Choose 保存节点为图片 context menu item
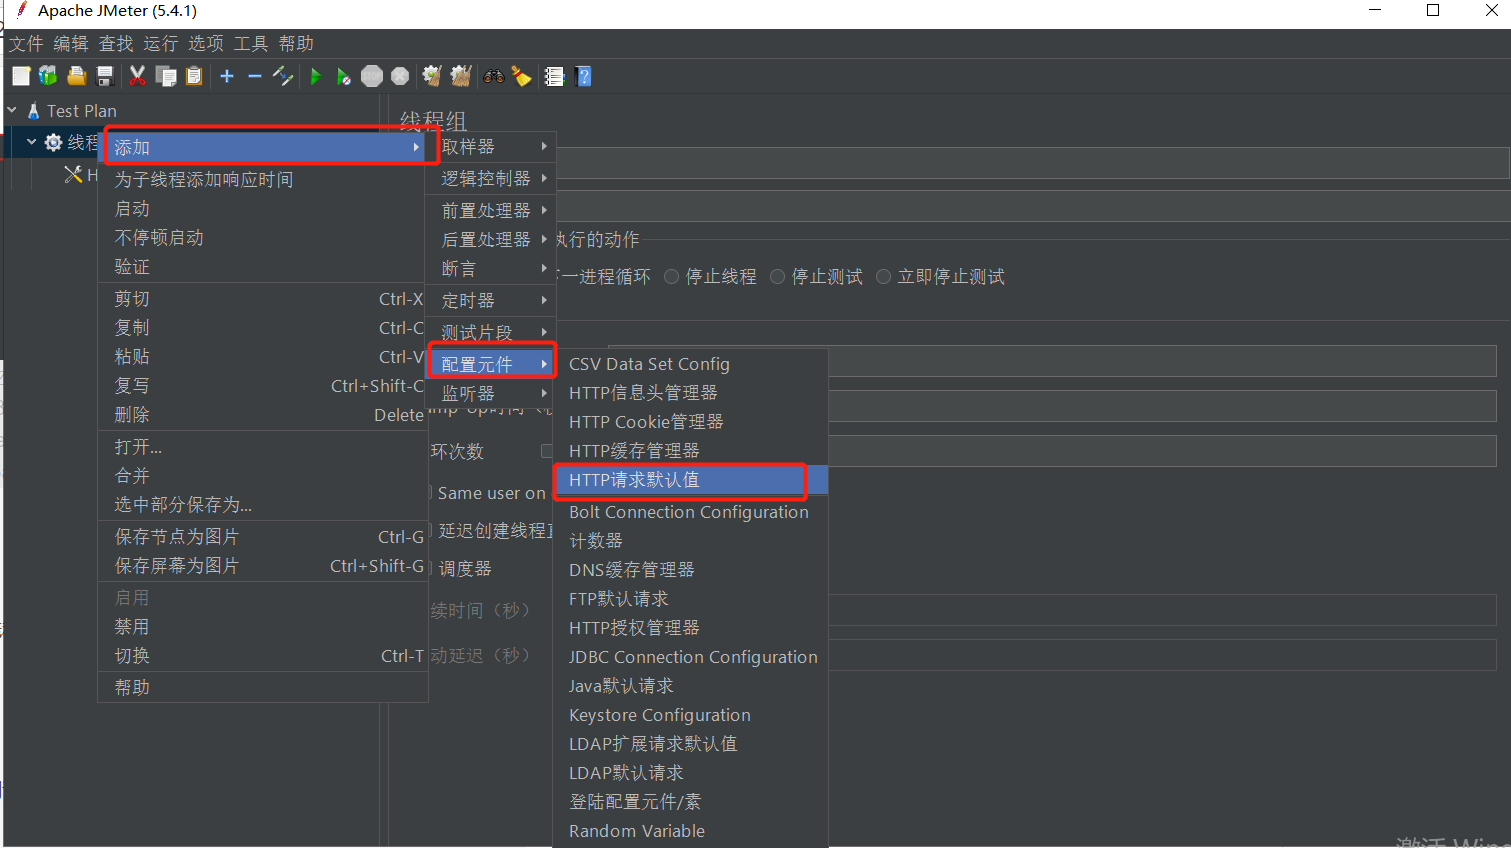 point(263,537)
